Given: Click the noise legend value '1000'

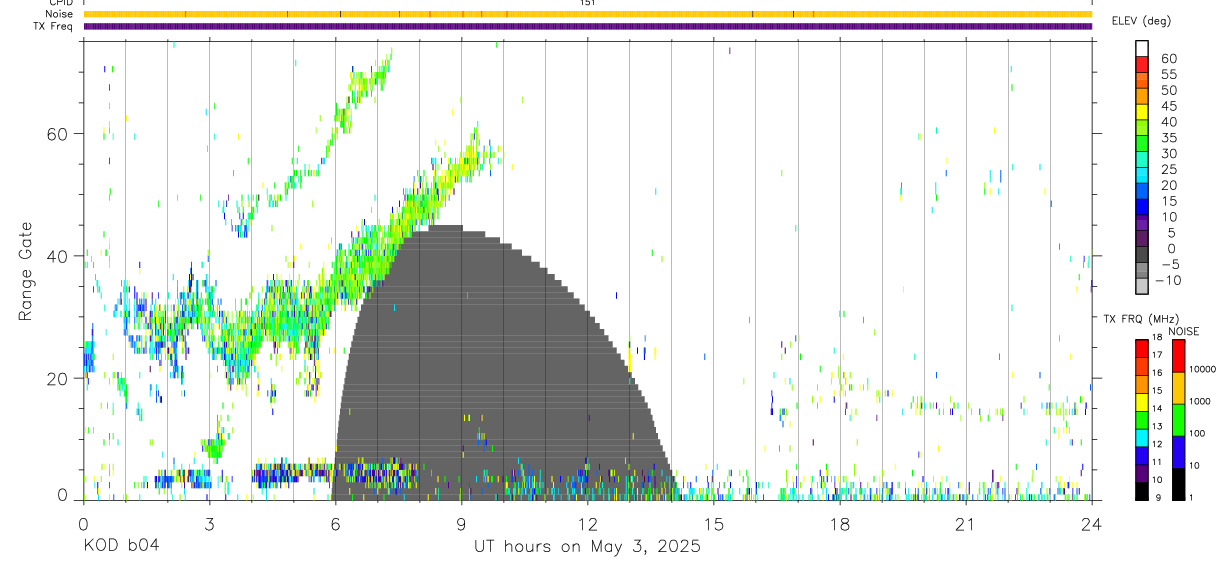Looking at the screenshot, I should [1199, 401].
